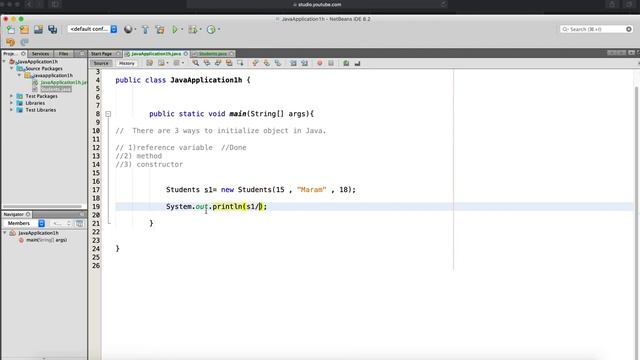Select the JavaApplication1h.java editor tab
The image size is (640, 360).
(x=156, y=53)
